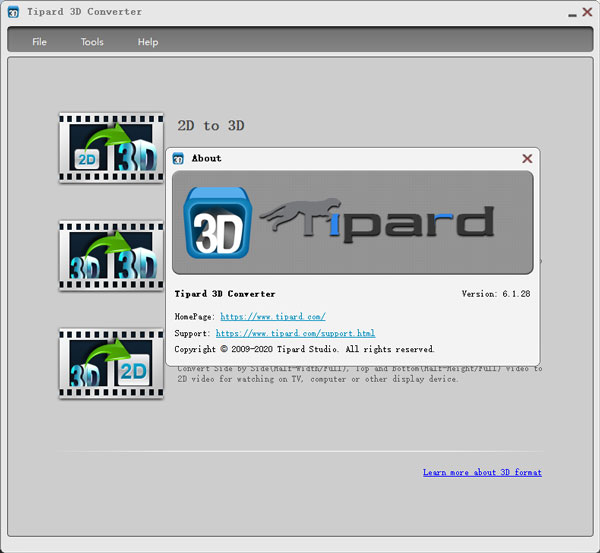Click the Tipard panther logo in the banner
This screenshot has height=553, width=600.
380,222
